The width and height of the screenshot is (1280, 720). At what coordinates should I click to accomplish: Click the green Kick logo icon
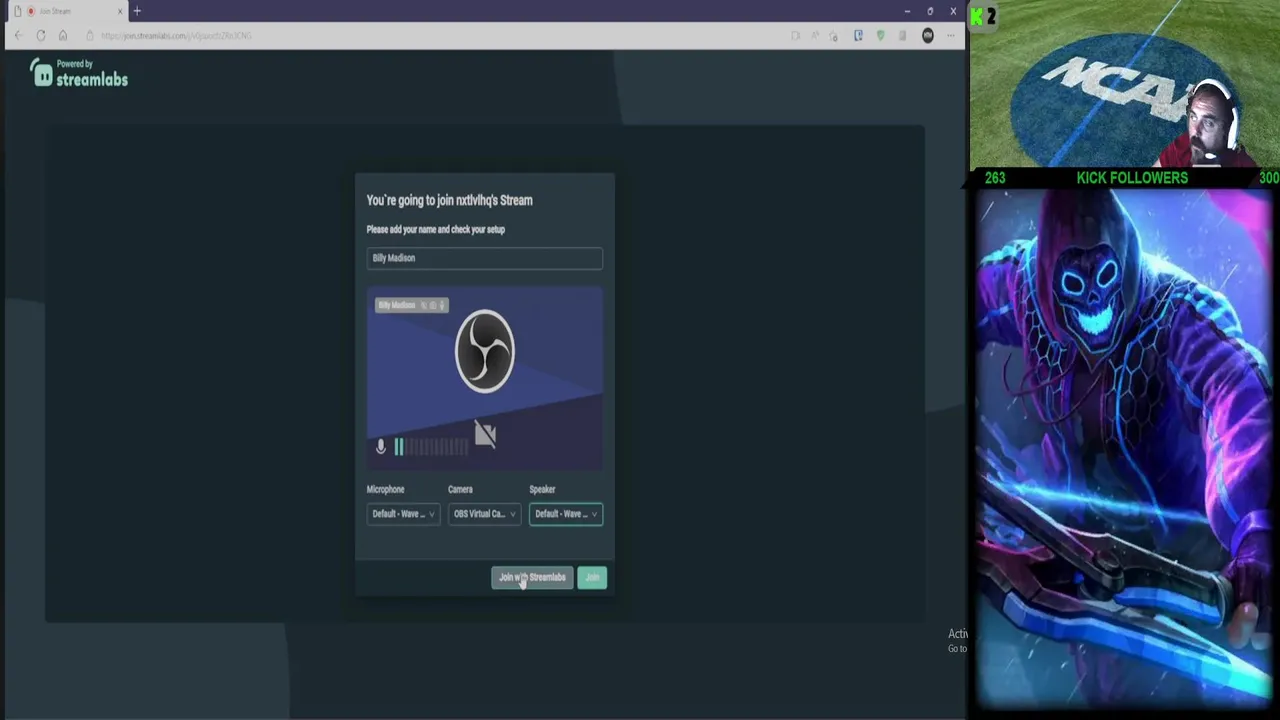(977, 16)
